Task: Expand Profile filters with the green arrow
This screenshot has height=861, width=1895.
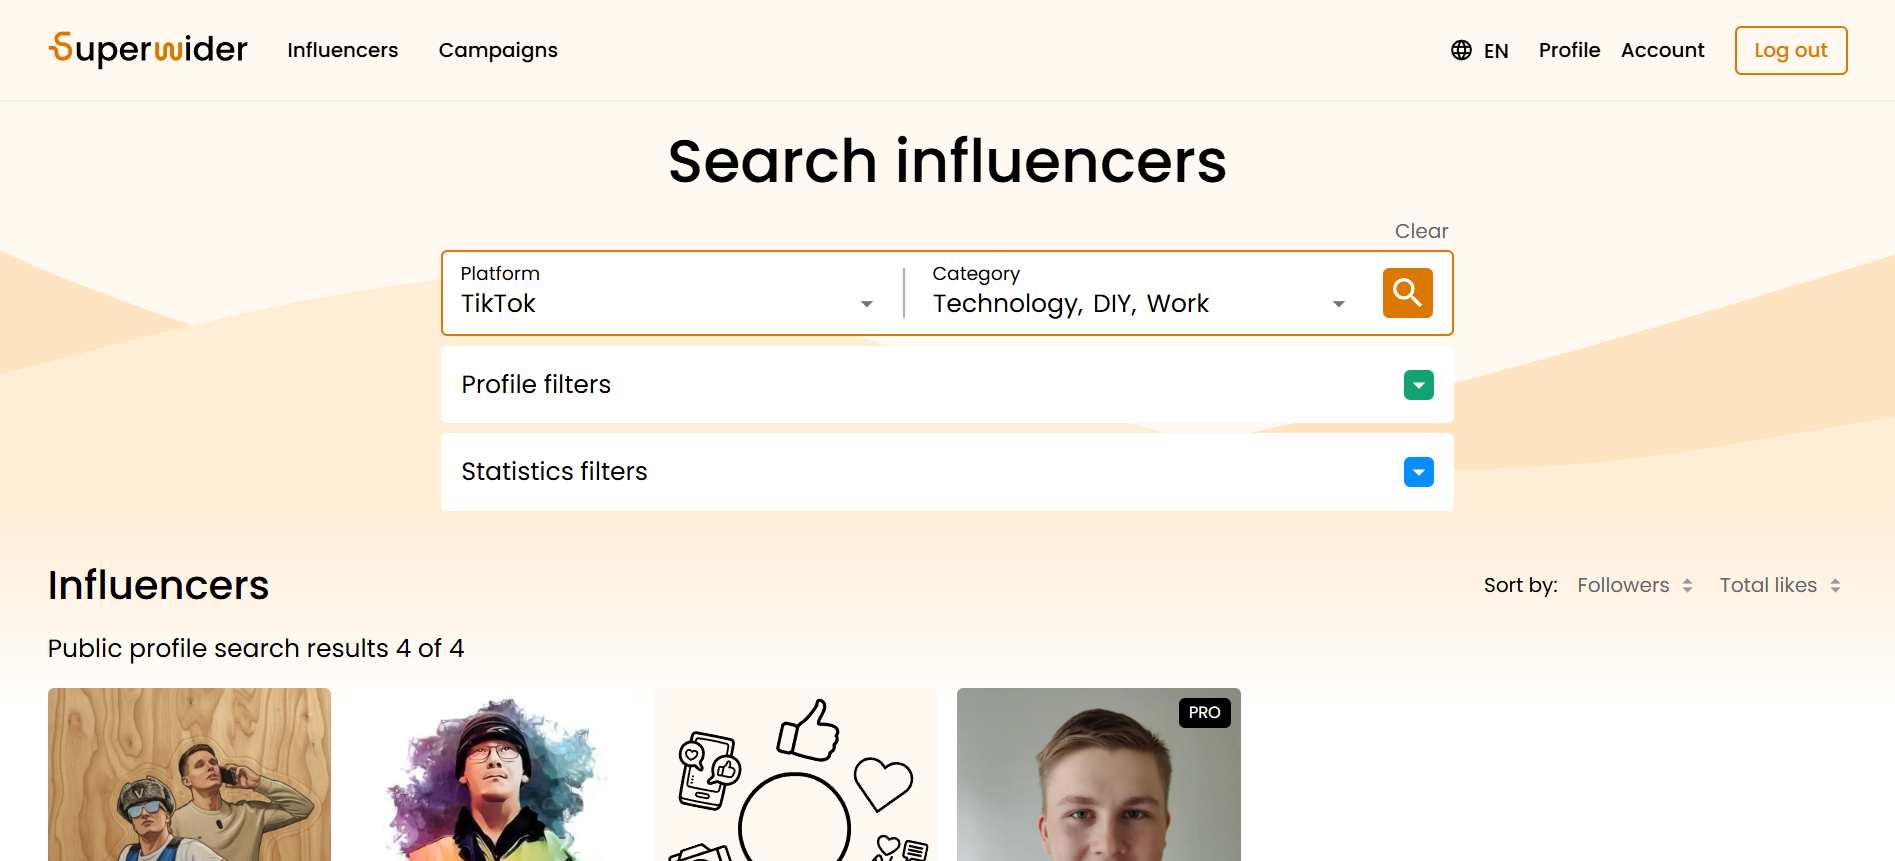Action: 1418,385
